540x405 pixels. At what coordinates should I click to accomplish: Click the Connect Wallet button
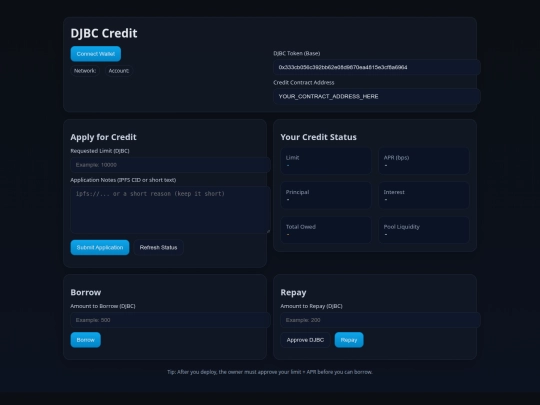pyautogui.click(x=96, y=54)
